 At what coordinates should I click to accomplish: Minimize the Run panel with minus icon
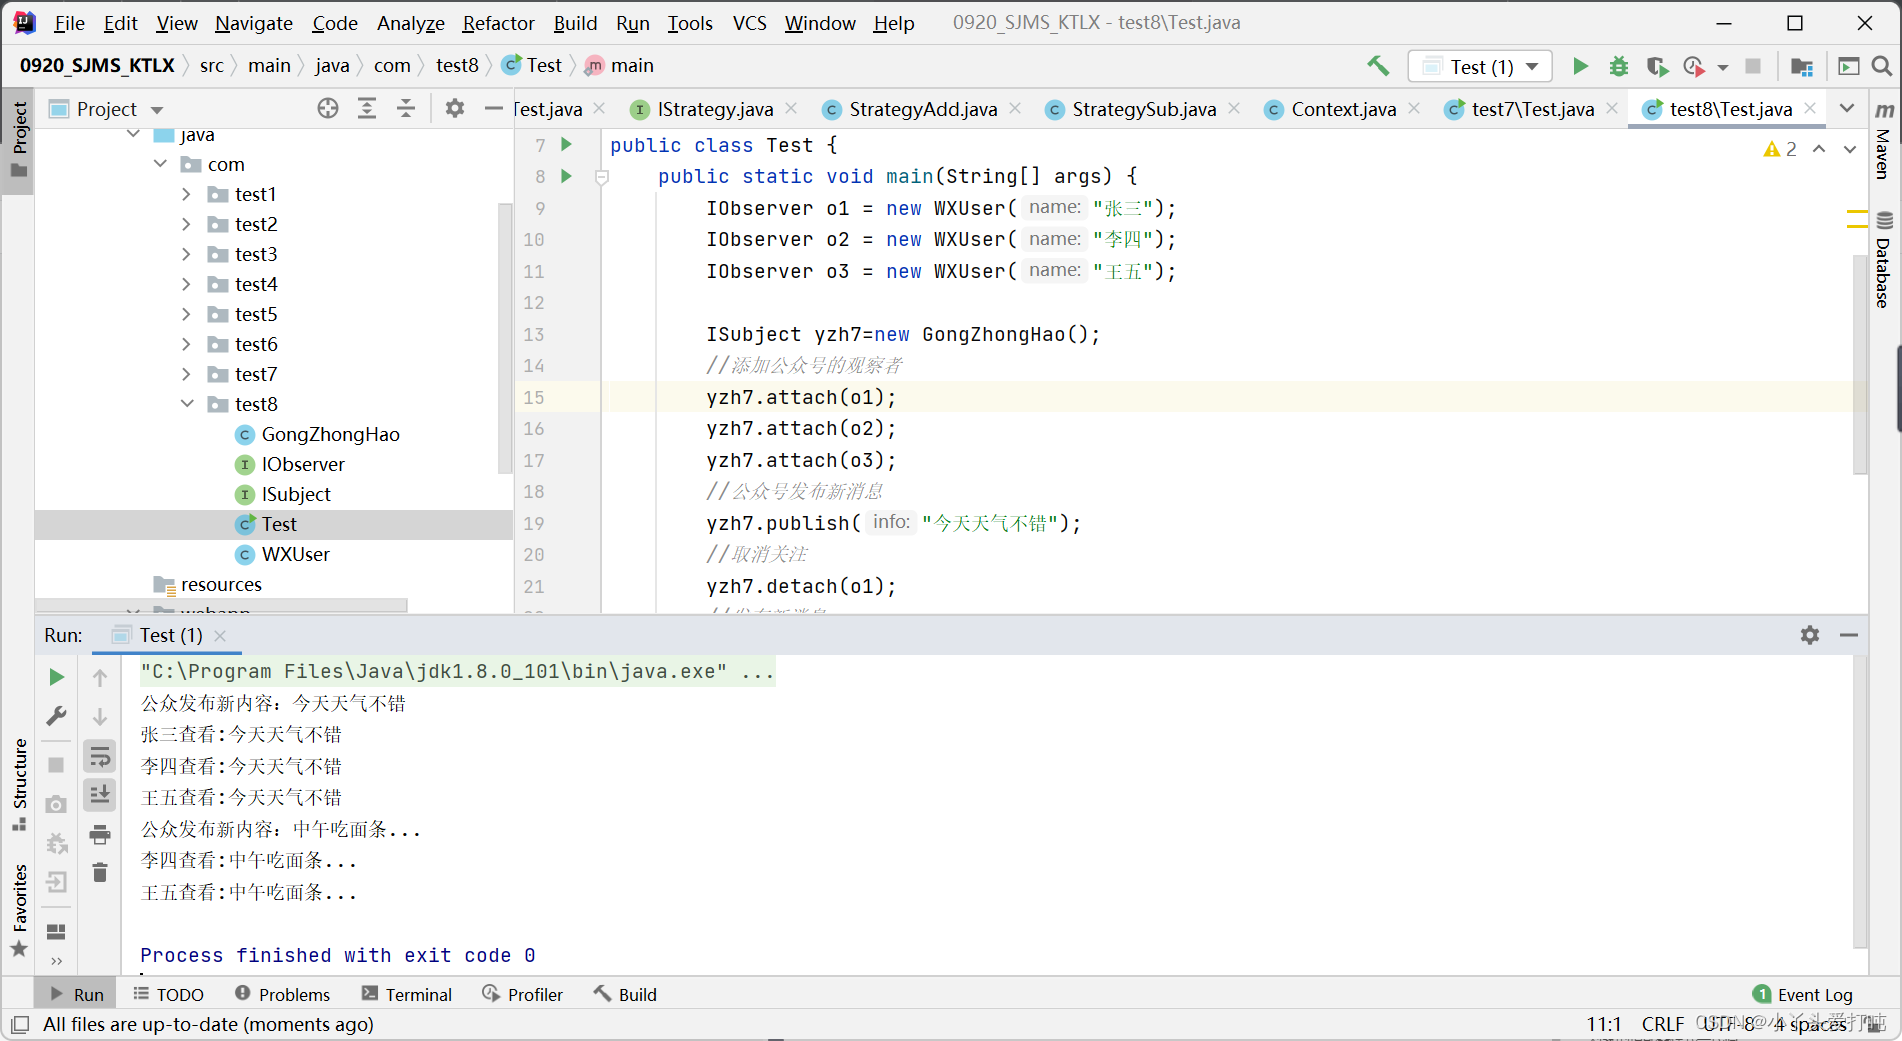click(x=1849, y=635)
